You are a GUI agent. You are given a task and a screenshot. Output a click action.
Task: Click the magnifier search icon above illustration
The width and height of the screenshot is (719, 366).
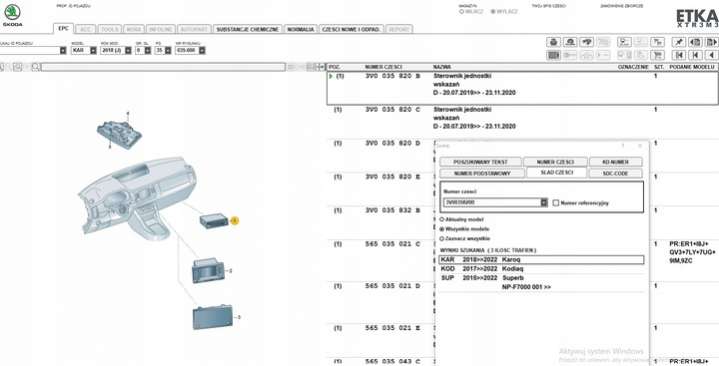click(x=35, y=67)
